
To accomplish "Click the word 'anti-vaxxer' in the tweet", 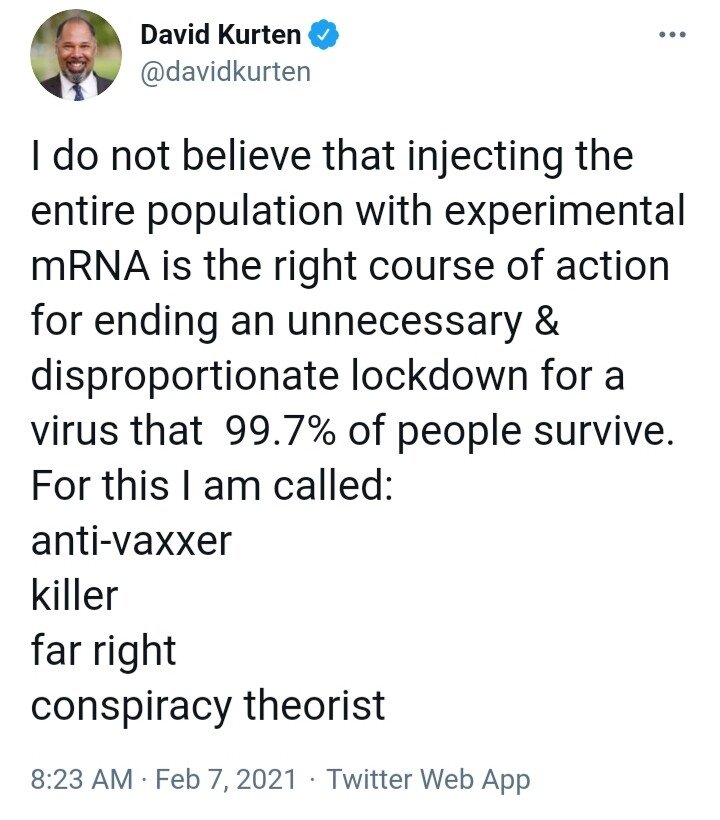I will click(x=131, y=541).
